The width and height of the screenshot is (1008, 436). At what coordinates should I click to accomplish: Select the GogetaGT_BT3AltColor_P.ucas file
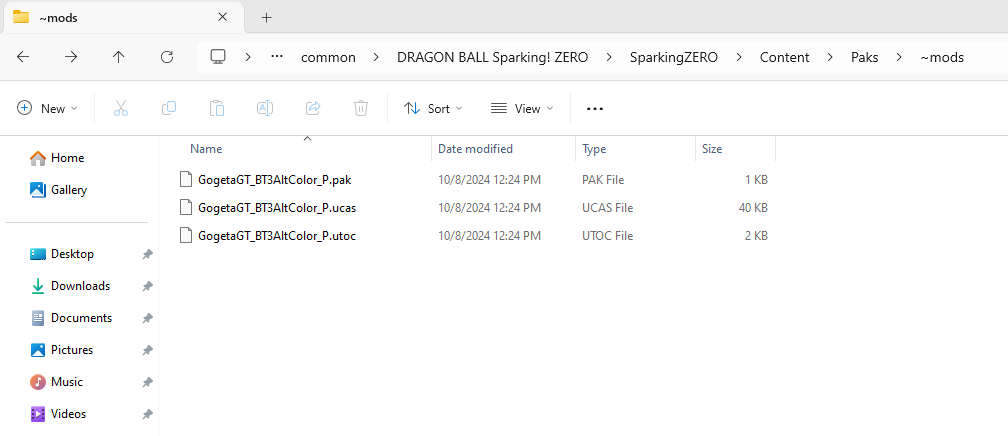pos(277,208)
